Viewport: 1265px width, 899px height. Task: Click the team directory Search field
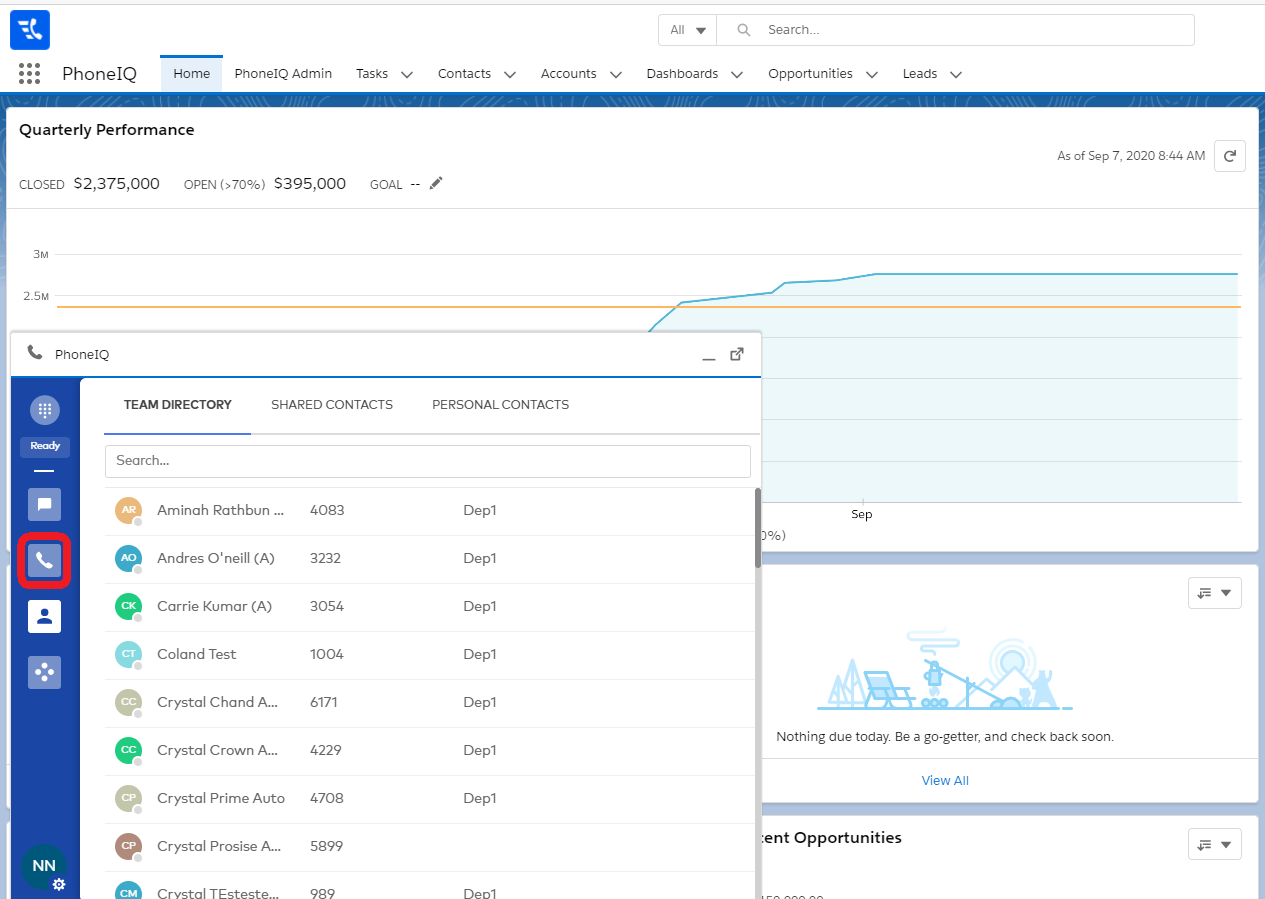[x=427, y=461]
